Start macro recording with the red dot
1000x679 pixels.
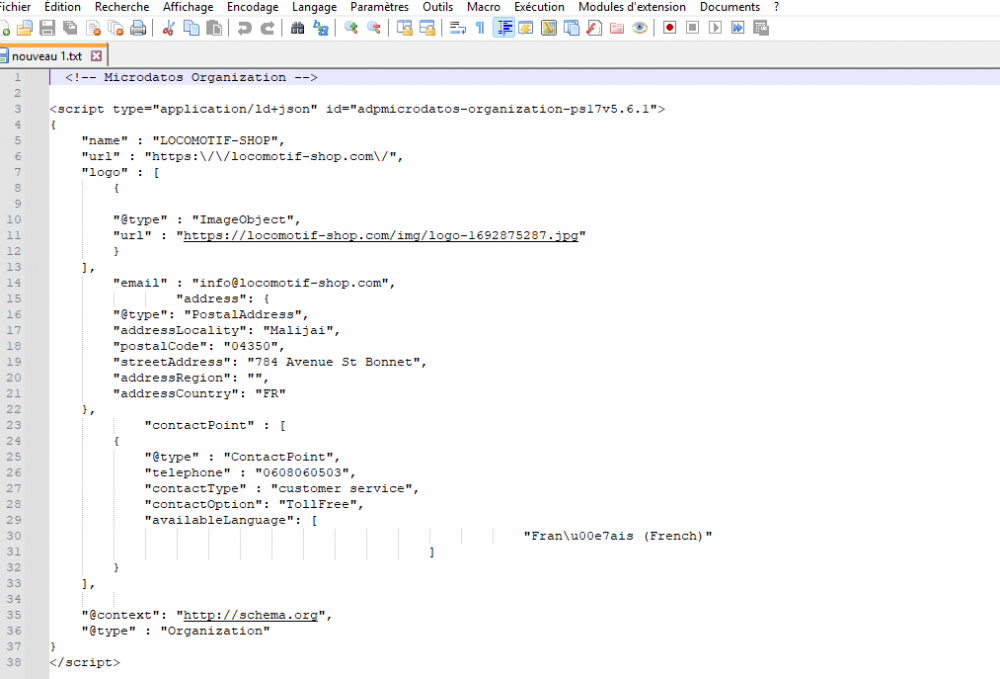point(670,28)
